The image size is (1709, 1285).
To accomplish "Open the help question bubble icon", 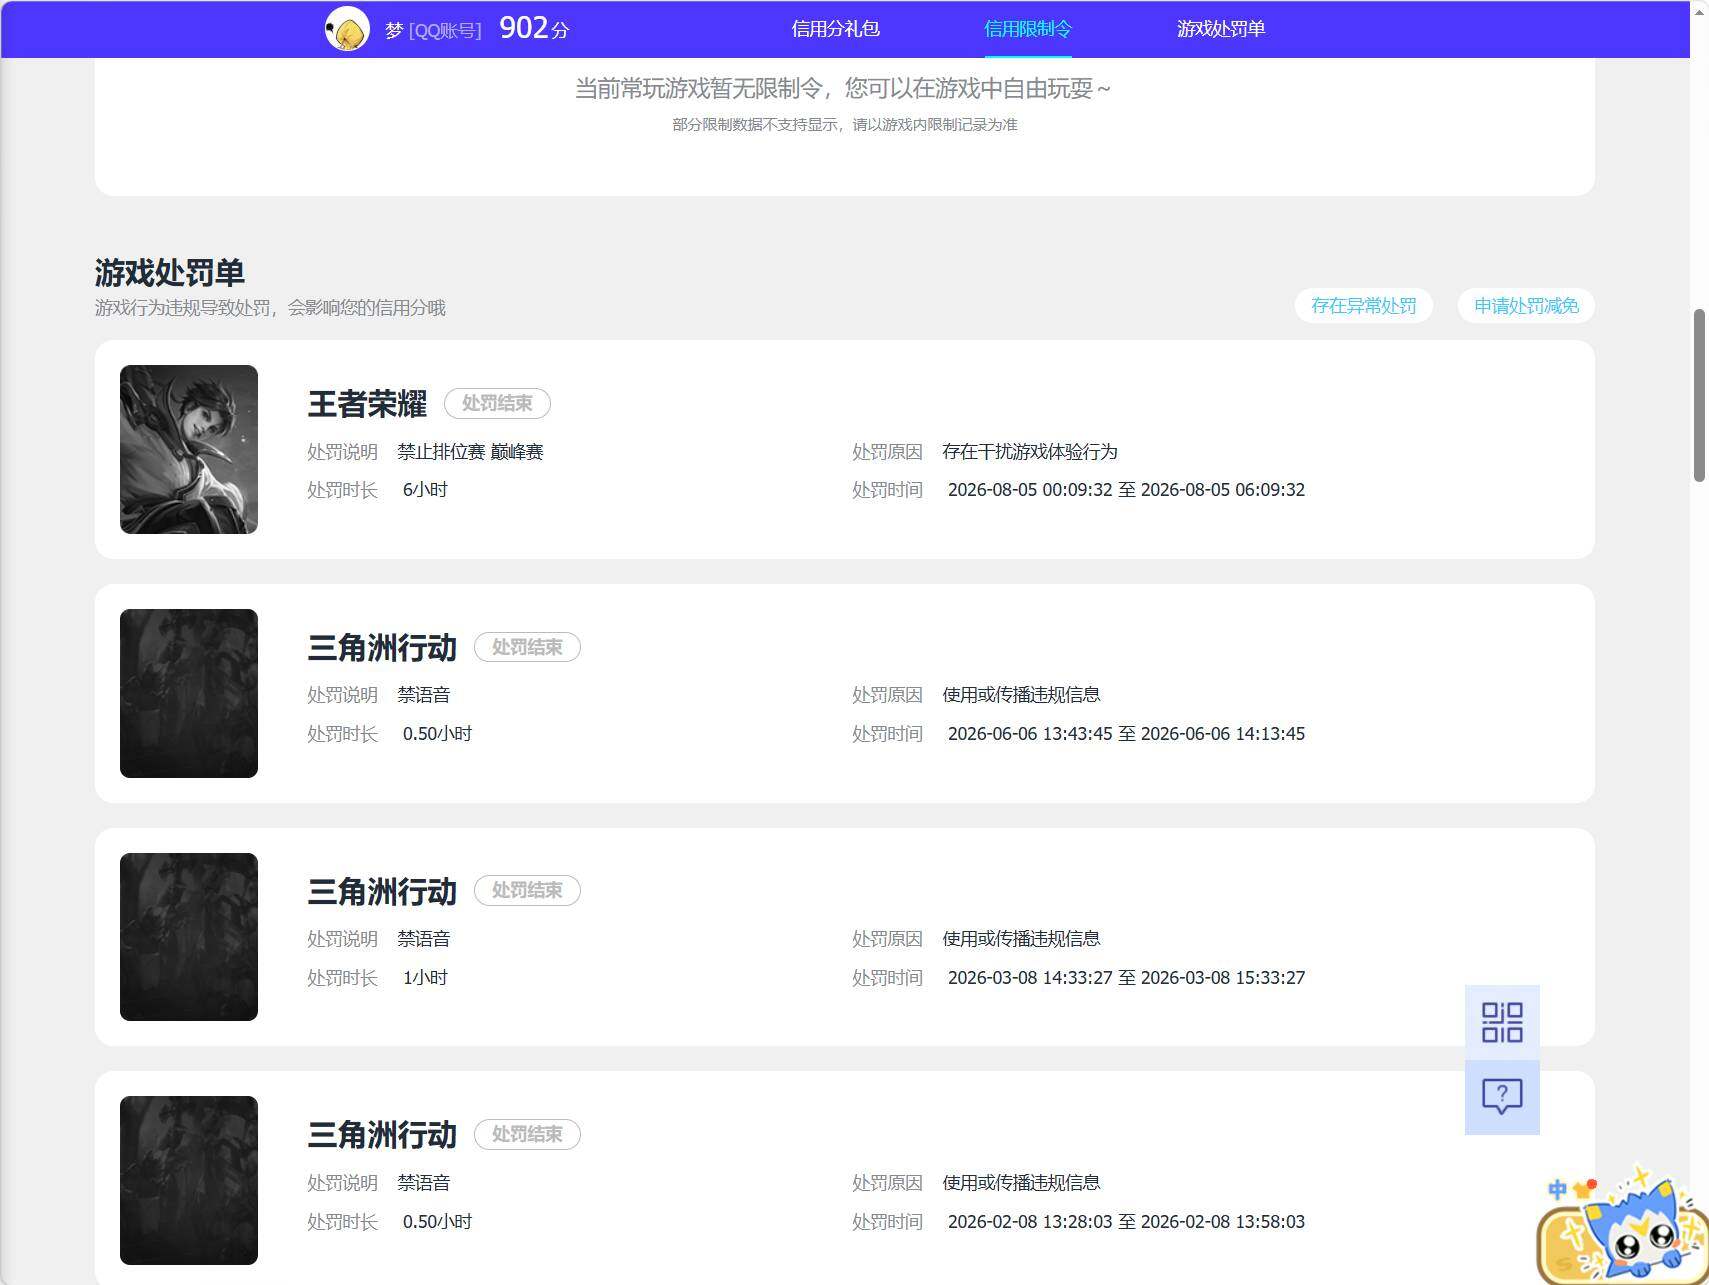I will click(x=1502, y=1097).
